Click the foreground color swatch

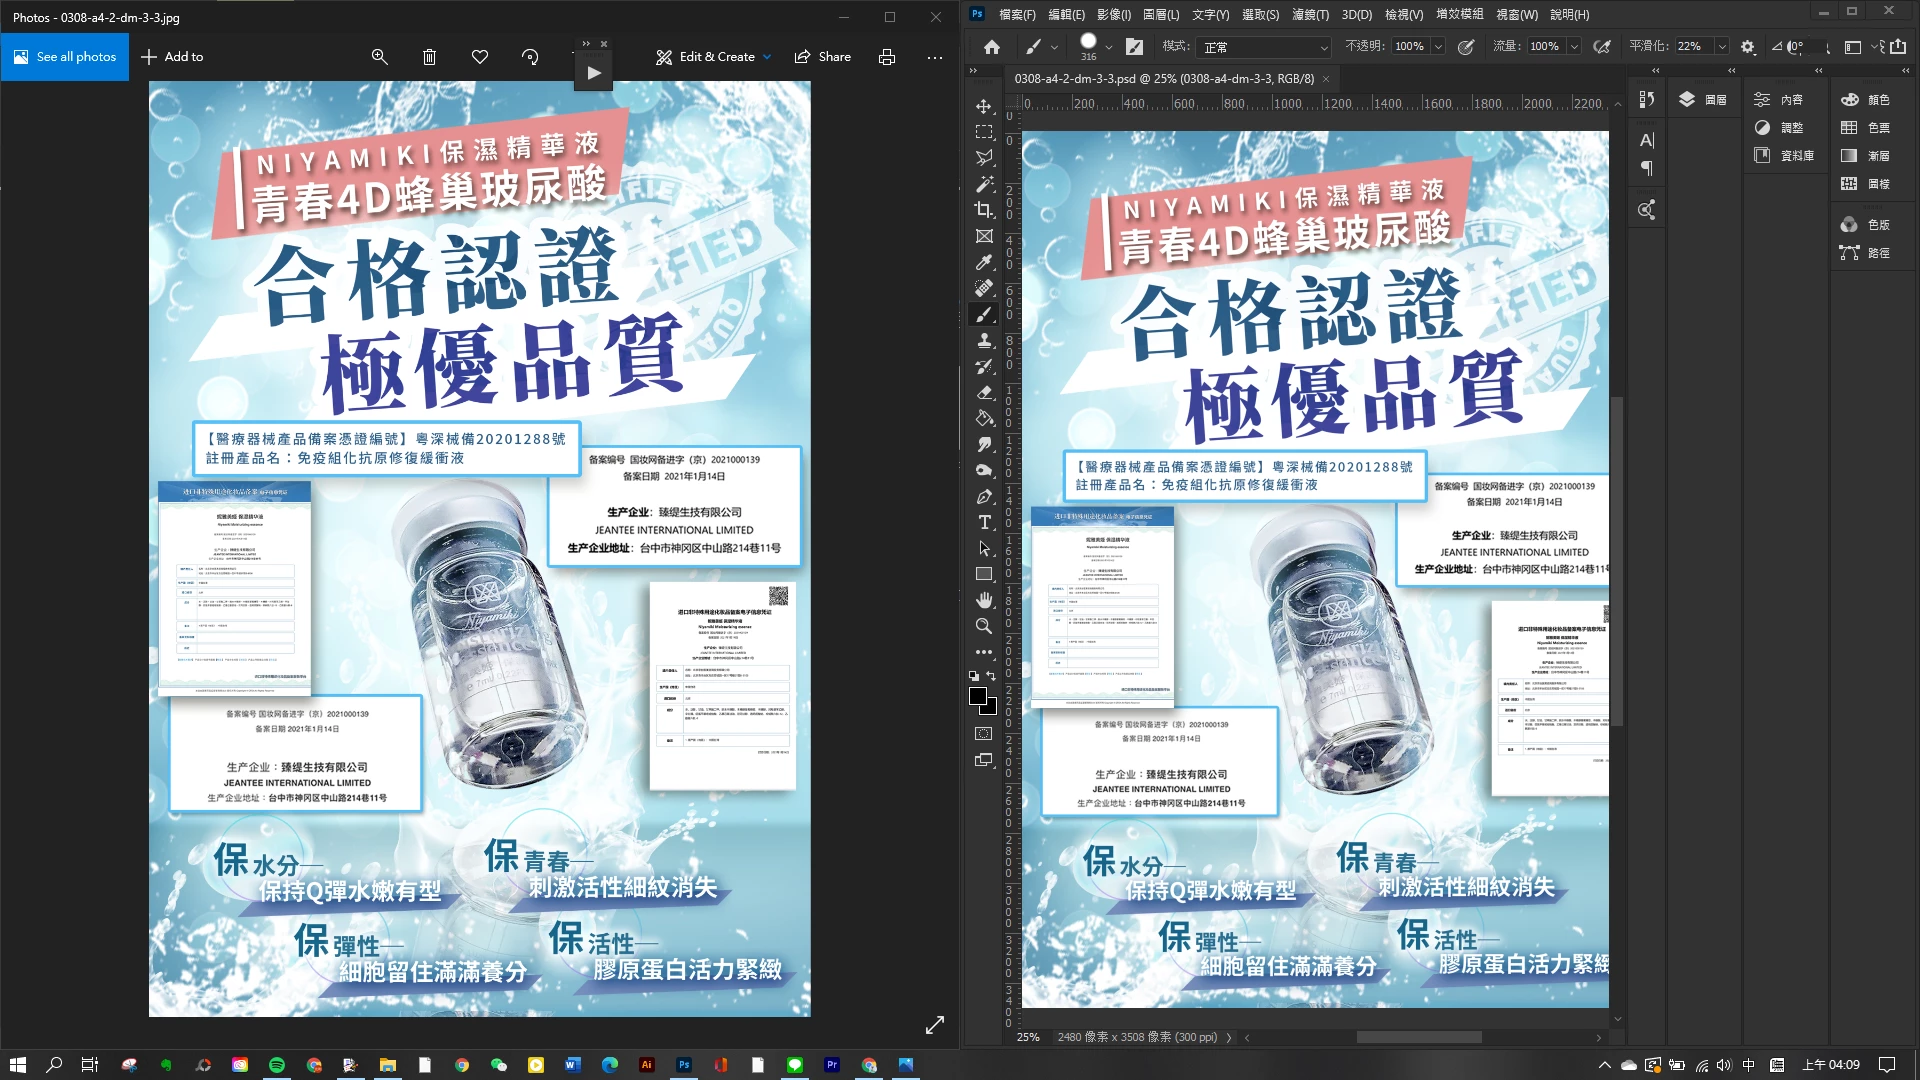point(978,696)
